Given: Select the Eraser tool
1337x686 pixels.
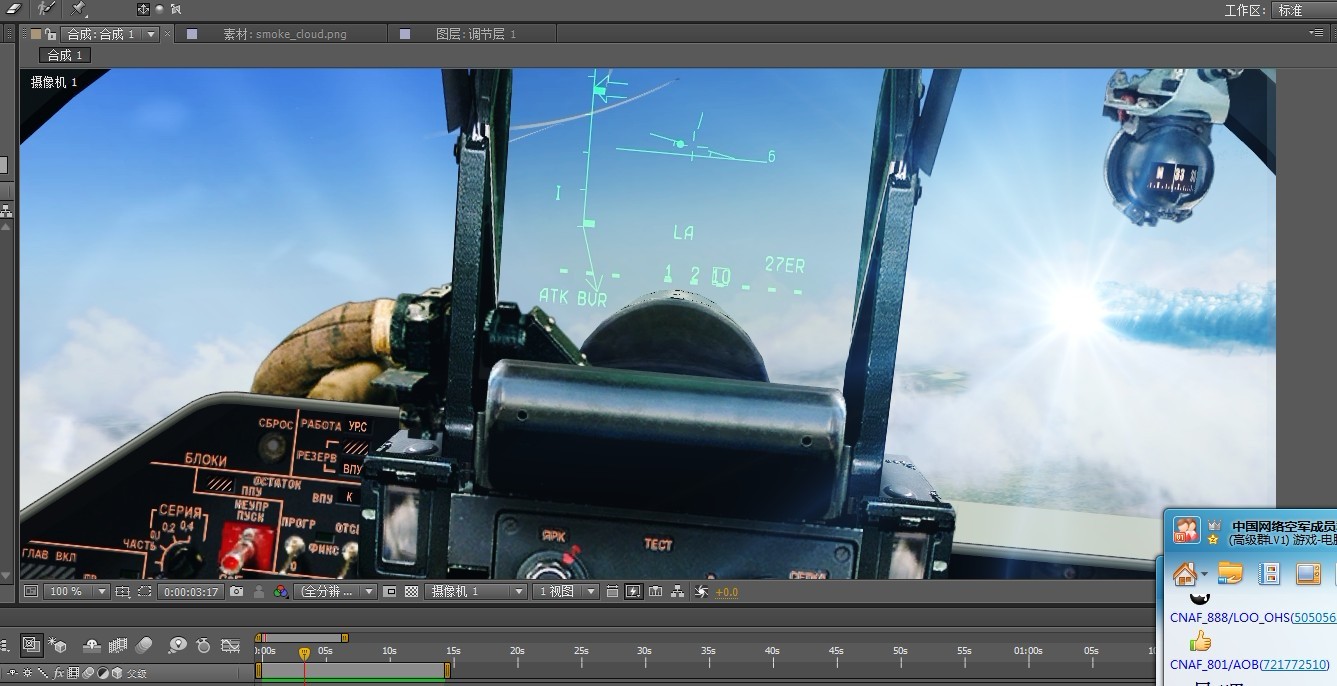Looking at the screenshot, I should [14, 8].
